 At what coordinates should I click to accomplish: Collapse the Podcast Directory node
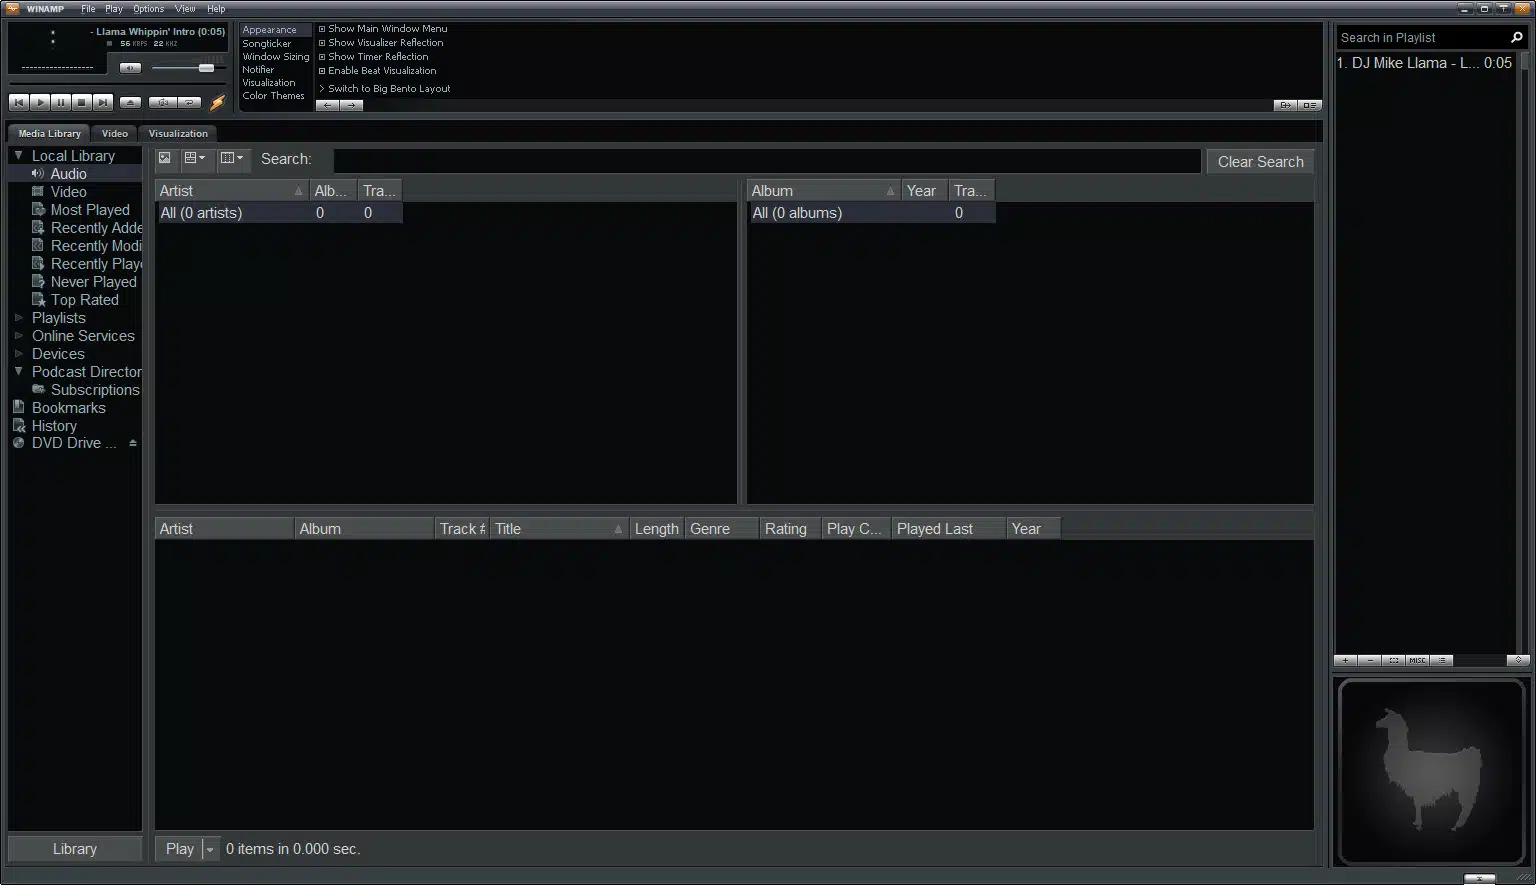point(18,371)
